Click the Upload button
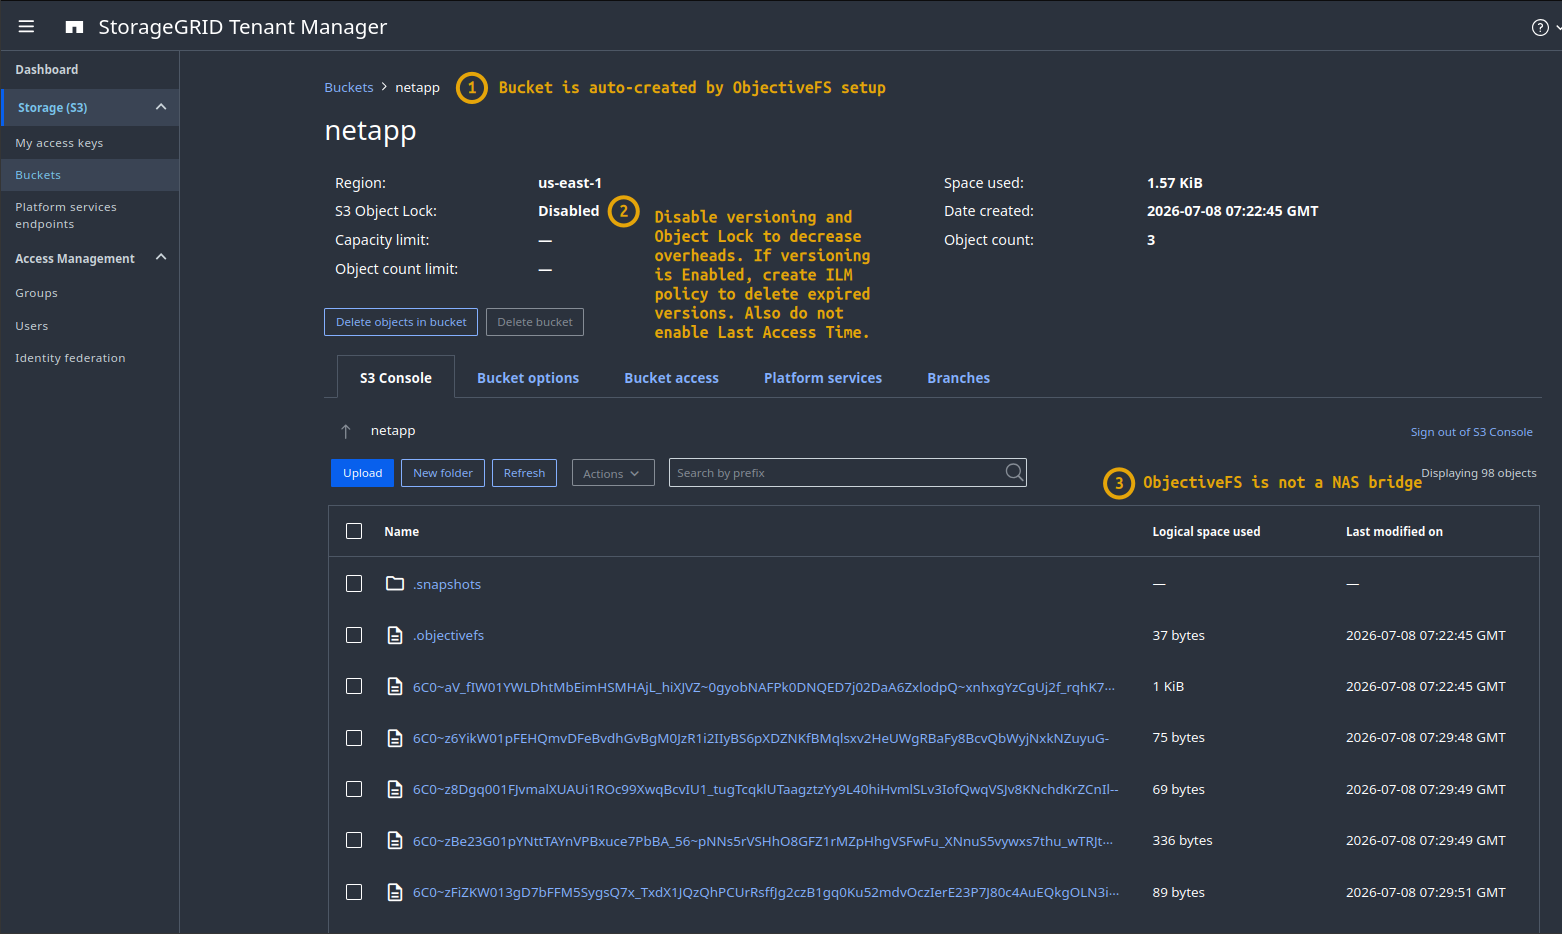The image size is (1562, 934). (362, 473)
